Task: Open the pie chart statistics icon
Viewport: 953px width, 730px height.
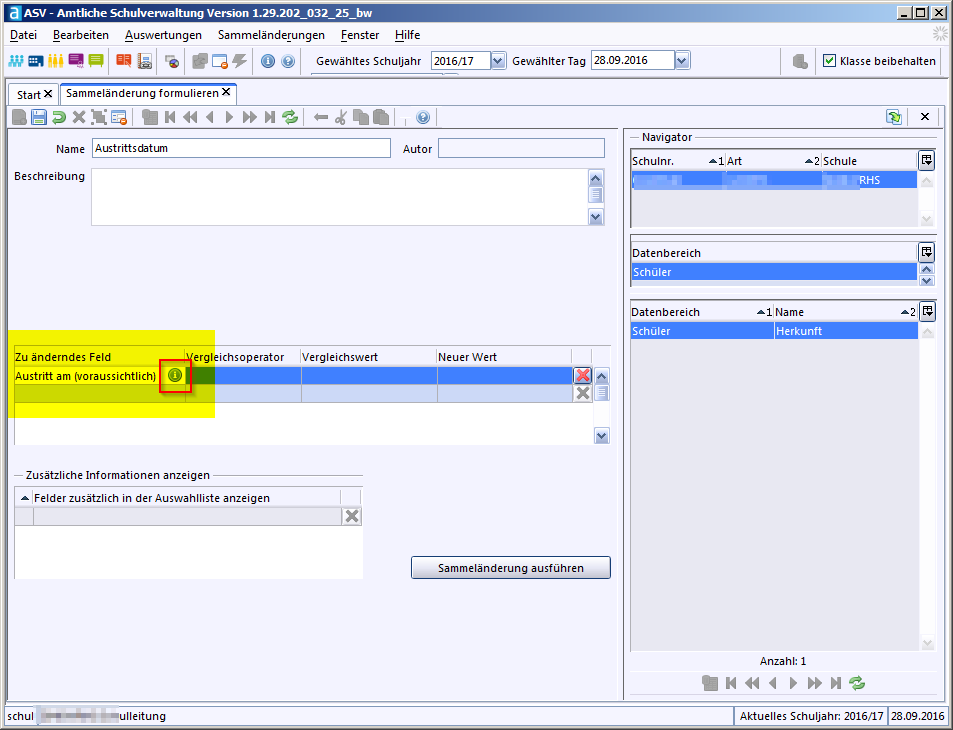Action: (x=172, y=61)
